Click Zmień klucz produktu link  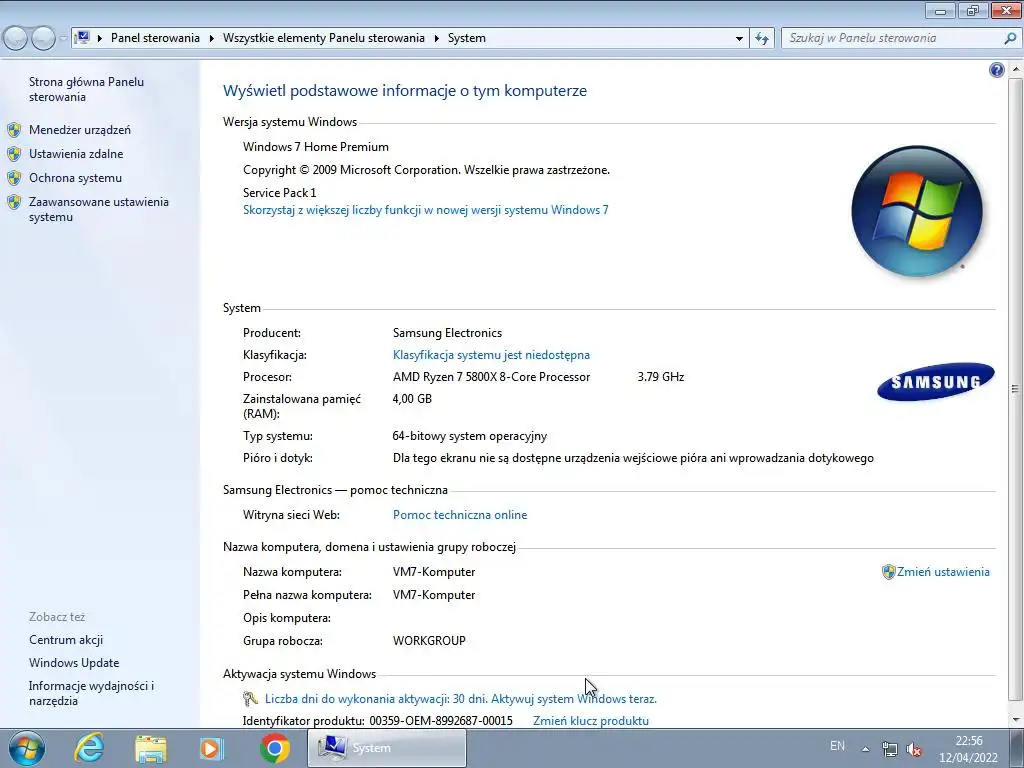pyautogui.click(x=591, y=721)
